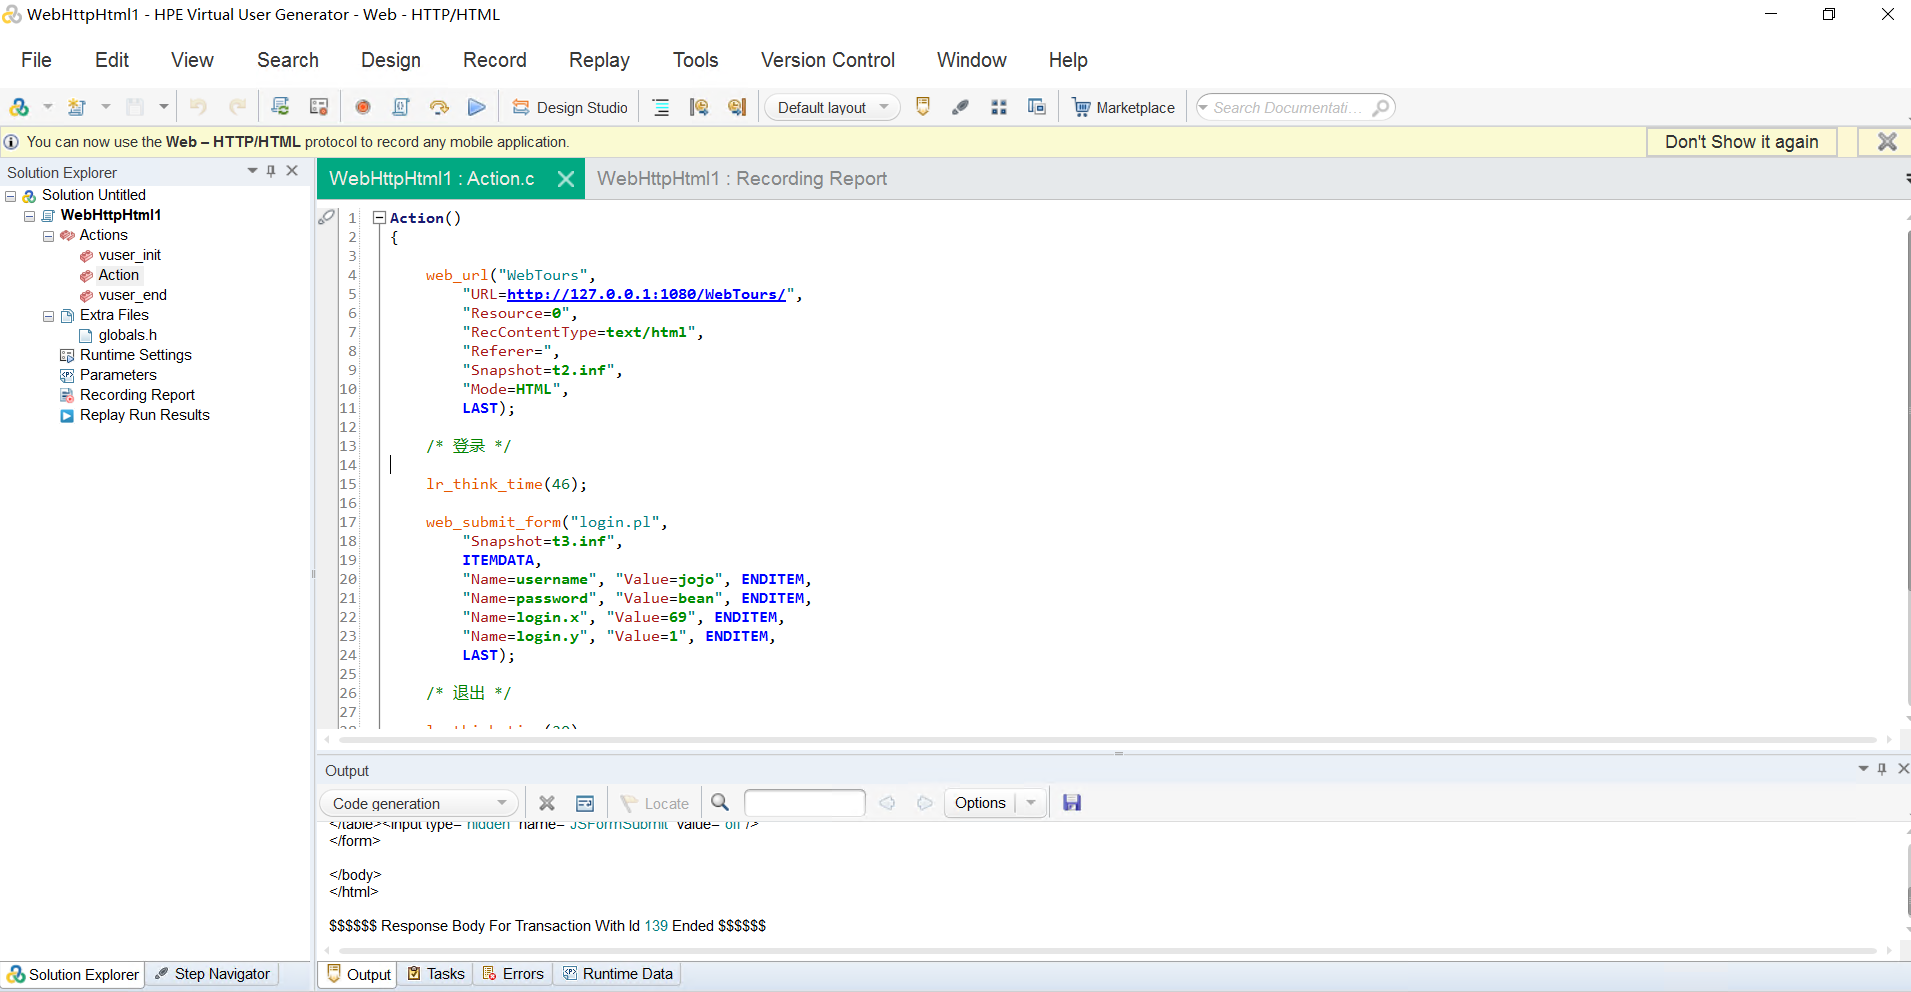This screenshot has width=1911, height=992.
Task: Open Runtime Settings in Solution Explorer
Action: pyautogui.click(x=136, y=355)
